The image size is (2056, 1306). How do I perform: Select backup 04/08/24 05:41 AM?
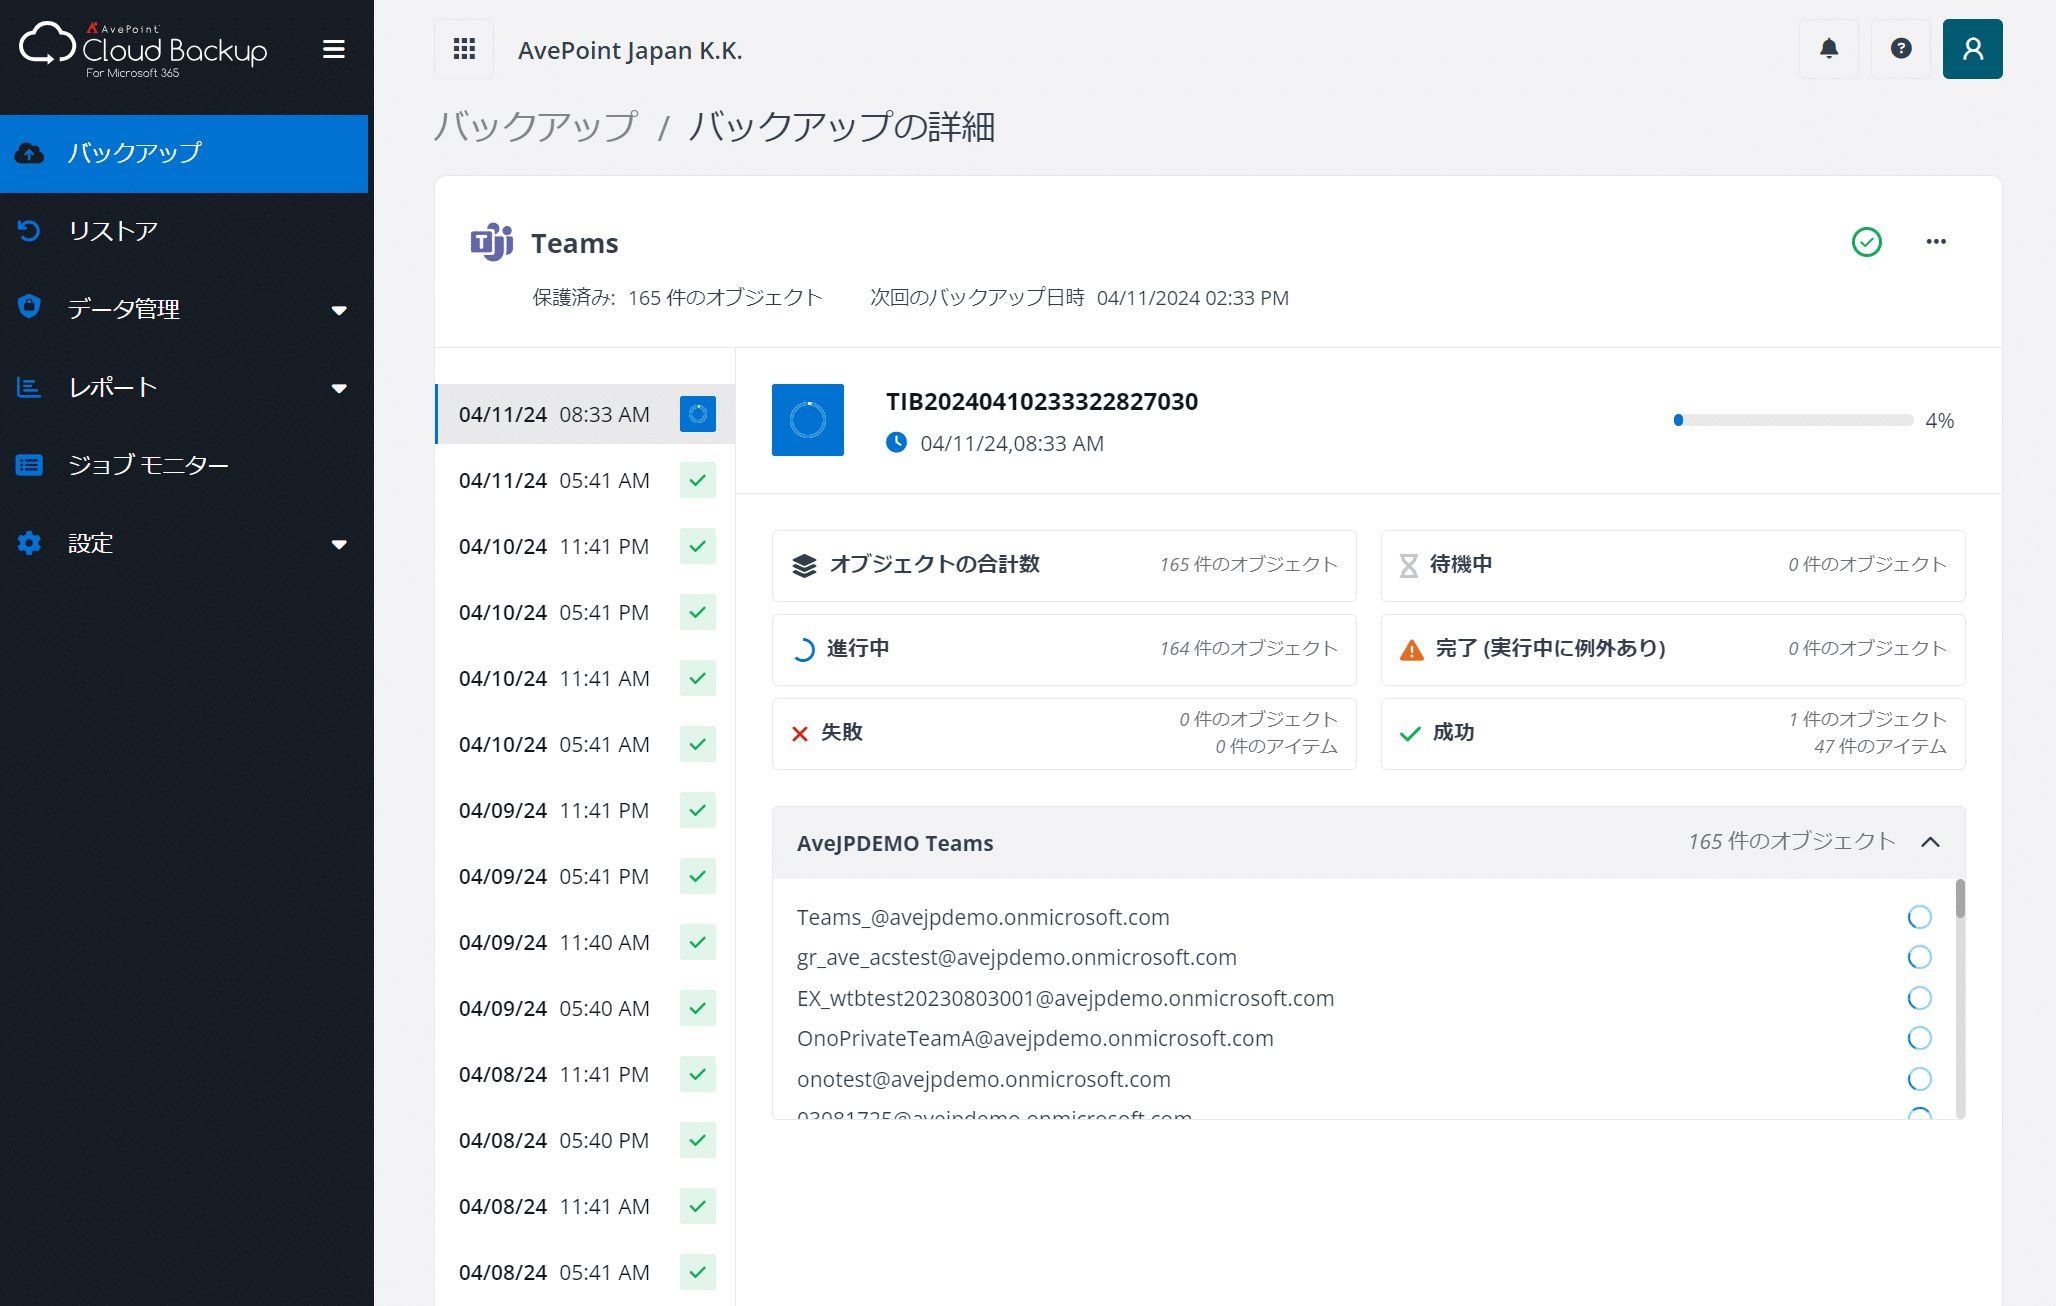(x=585, y=1272)
